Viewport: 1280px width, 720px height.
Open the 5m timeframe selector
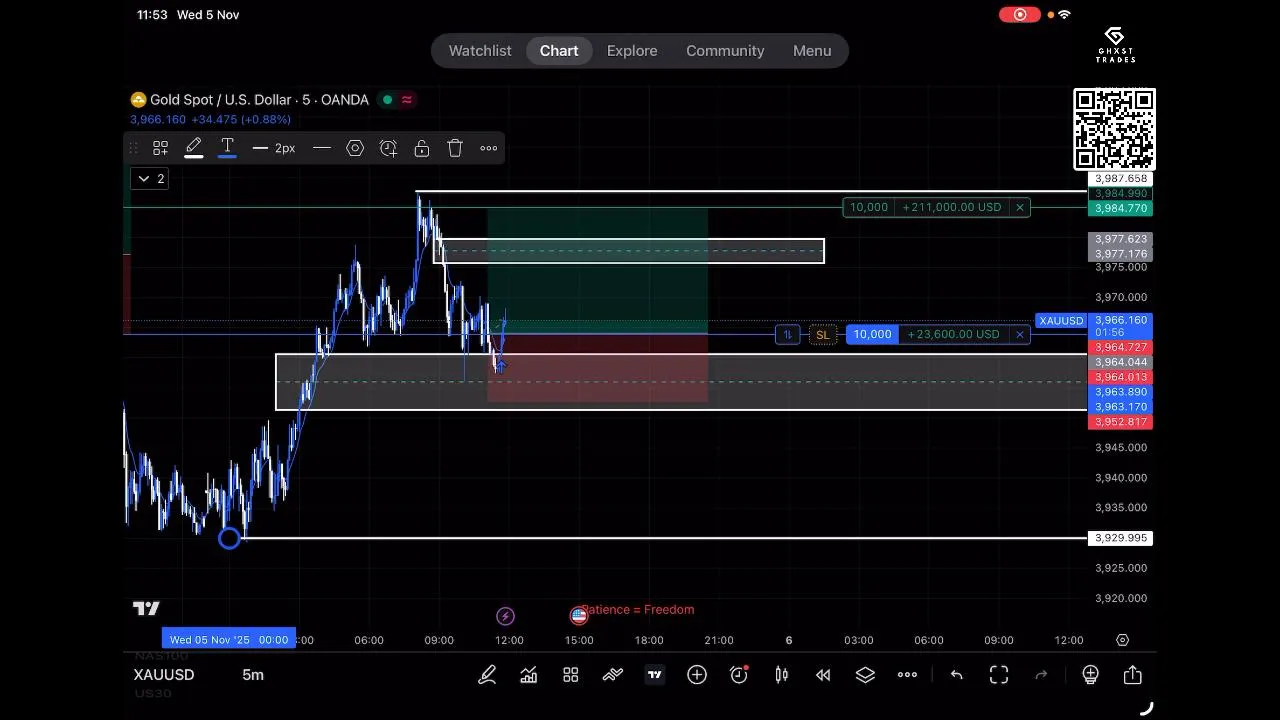(253, 675)
